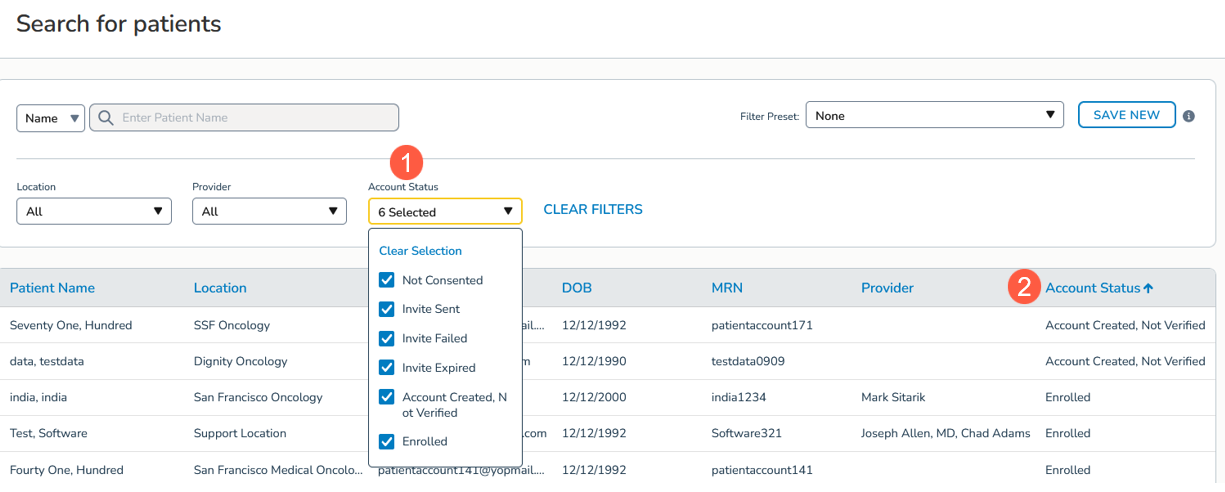Uncheck the Invite Sent checkbox
The image size is (1225, 492).
387,309
